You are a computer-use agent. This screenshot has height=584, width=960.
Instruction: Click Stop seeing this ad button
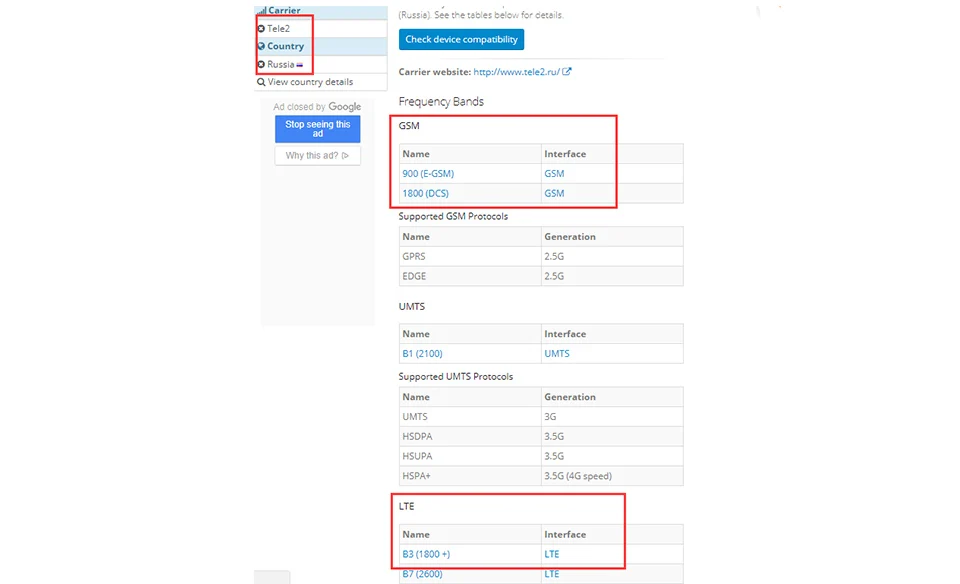318,129
